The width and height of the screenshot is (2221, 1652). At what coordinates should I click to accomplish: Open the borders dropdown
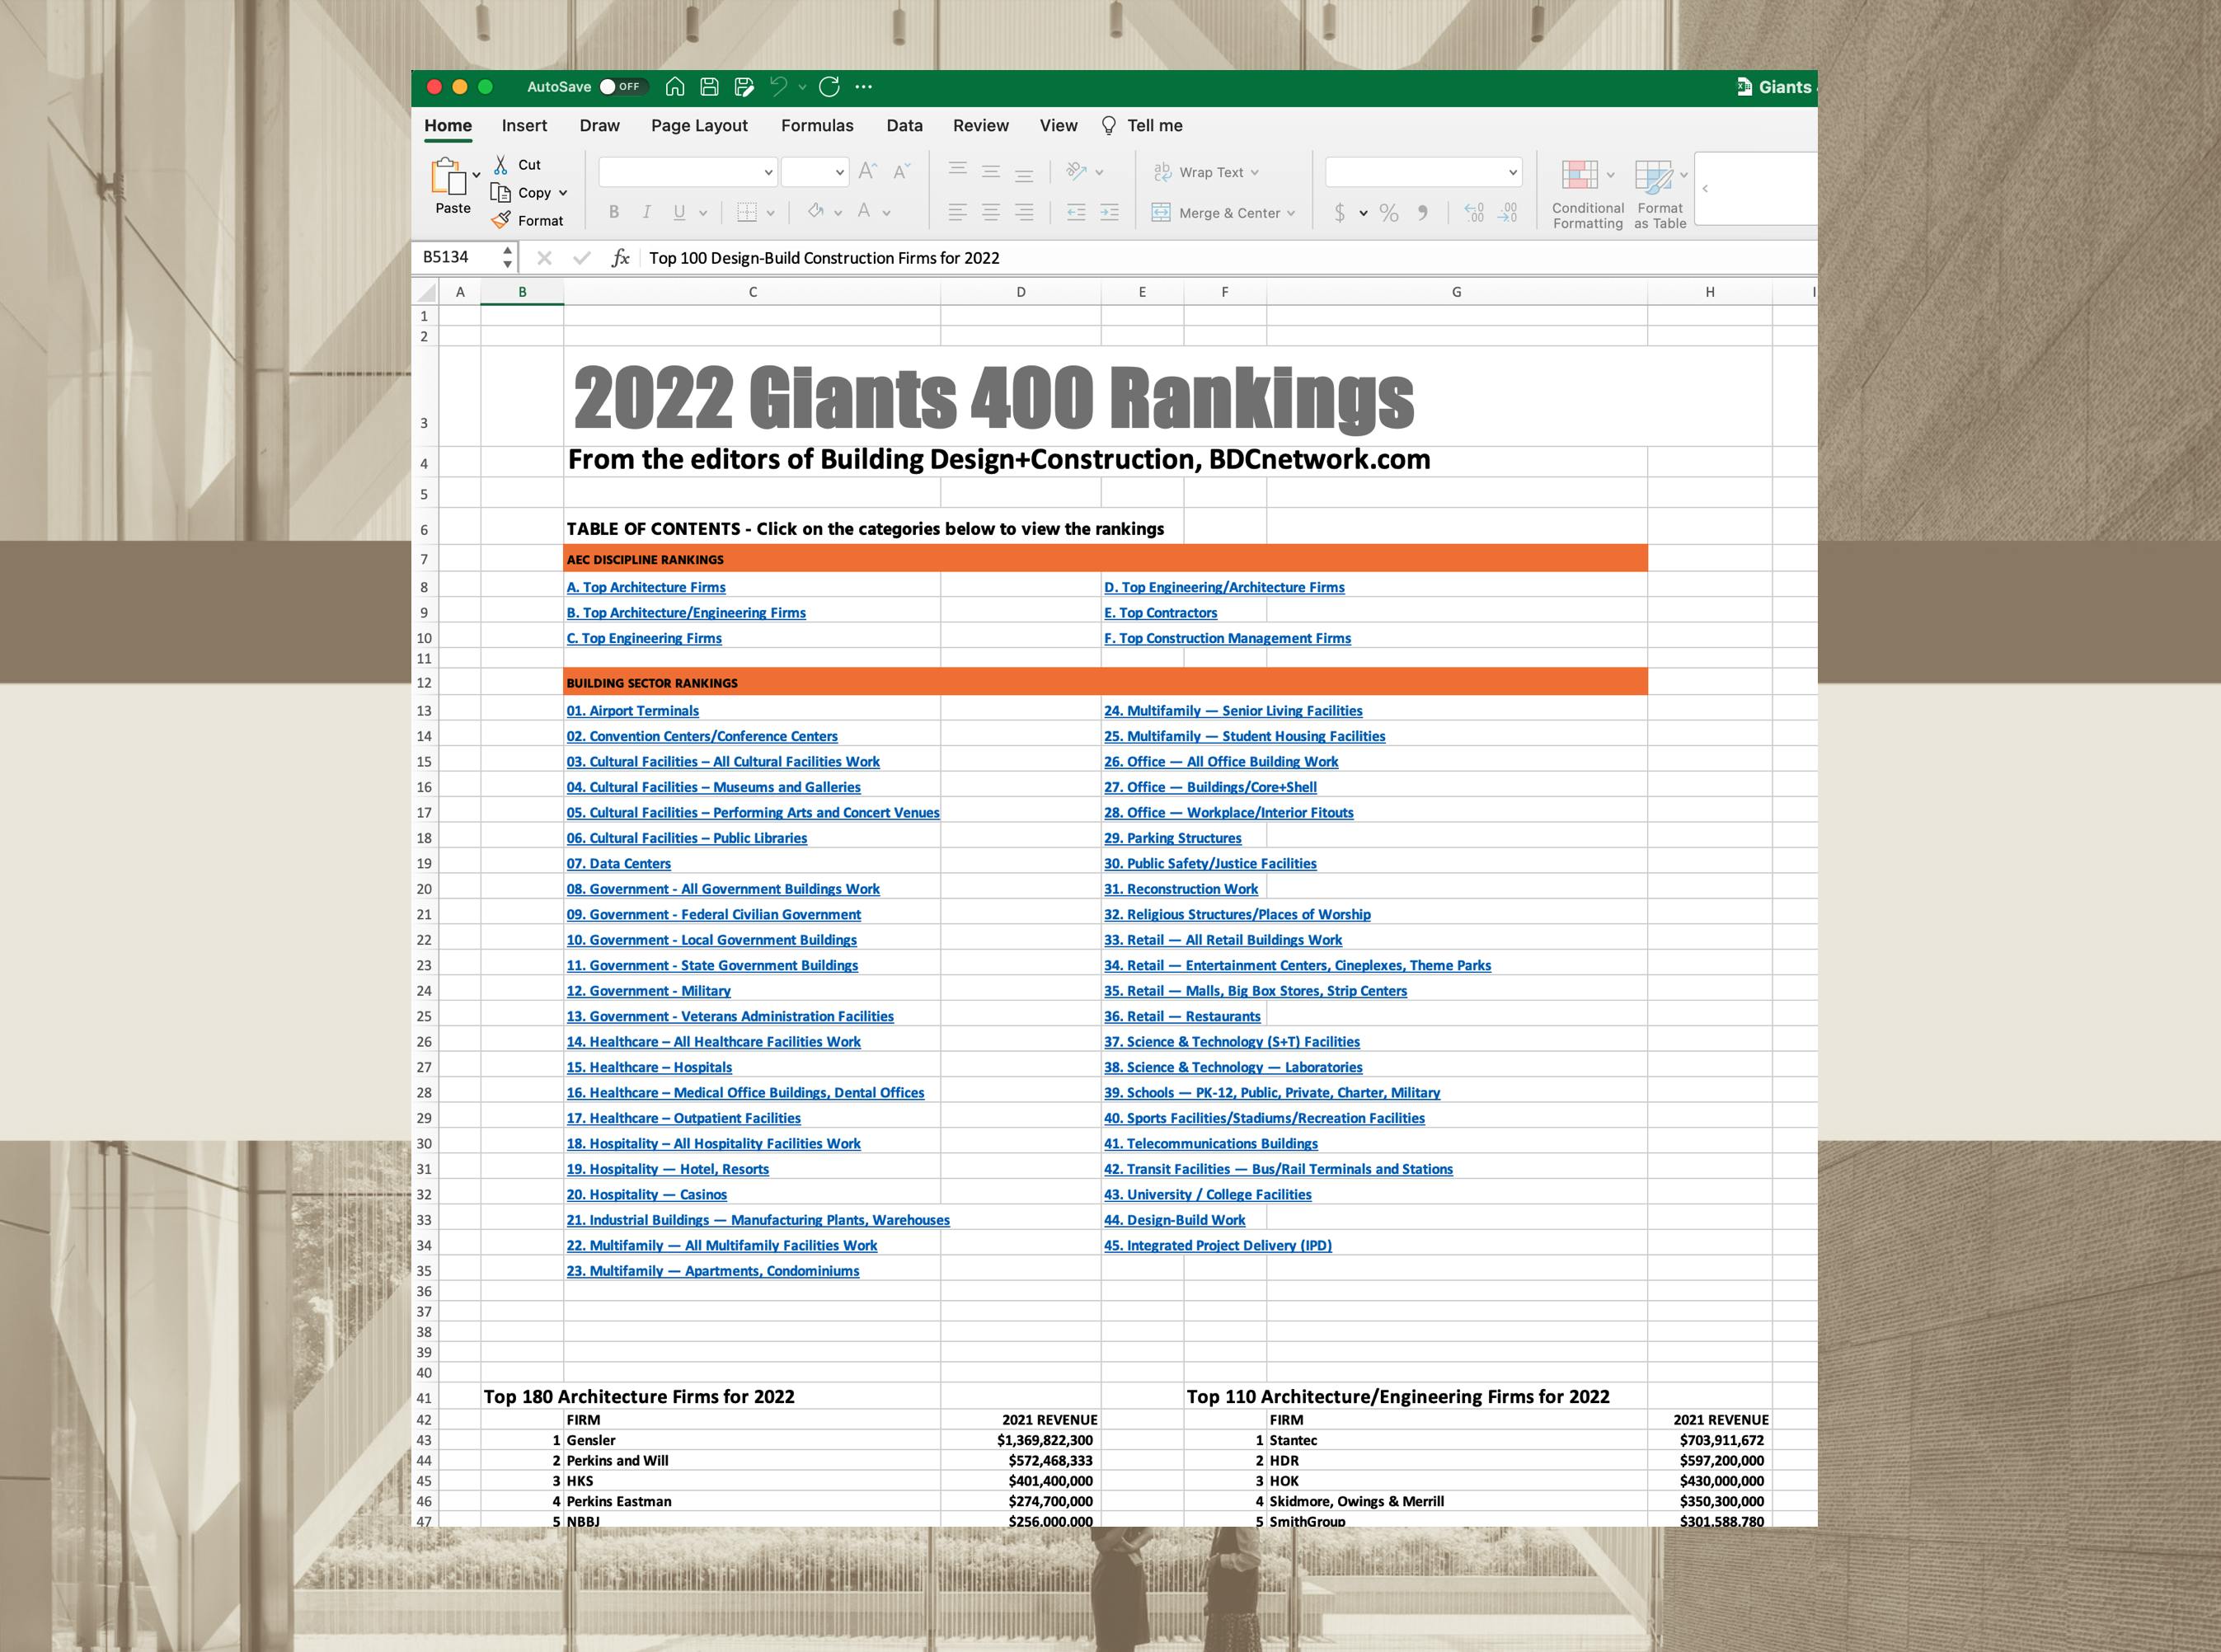pos(769,211)
